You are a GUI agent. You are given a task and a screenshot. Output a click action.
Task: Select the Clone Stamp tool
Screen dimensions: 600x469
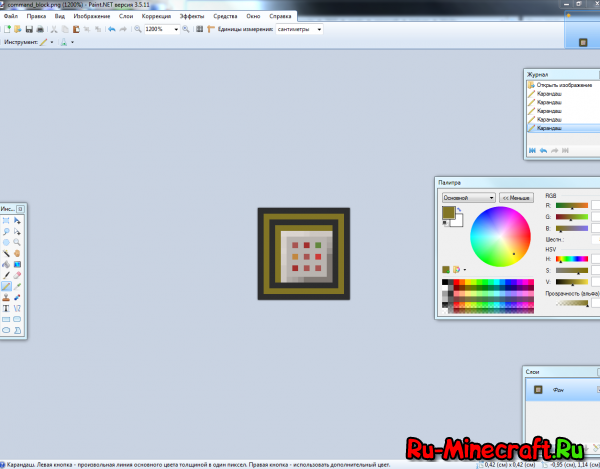click(6, 297)
